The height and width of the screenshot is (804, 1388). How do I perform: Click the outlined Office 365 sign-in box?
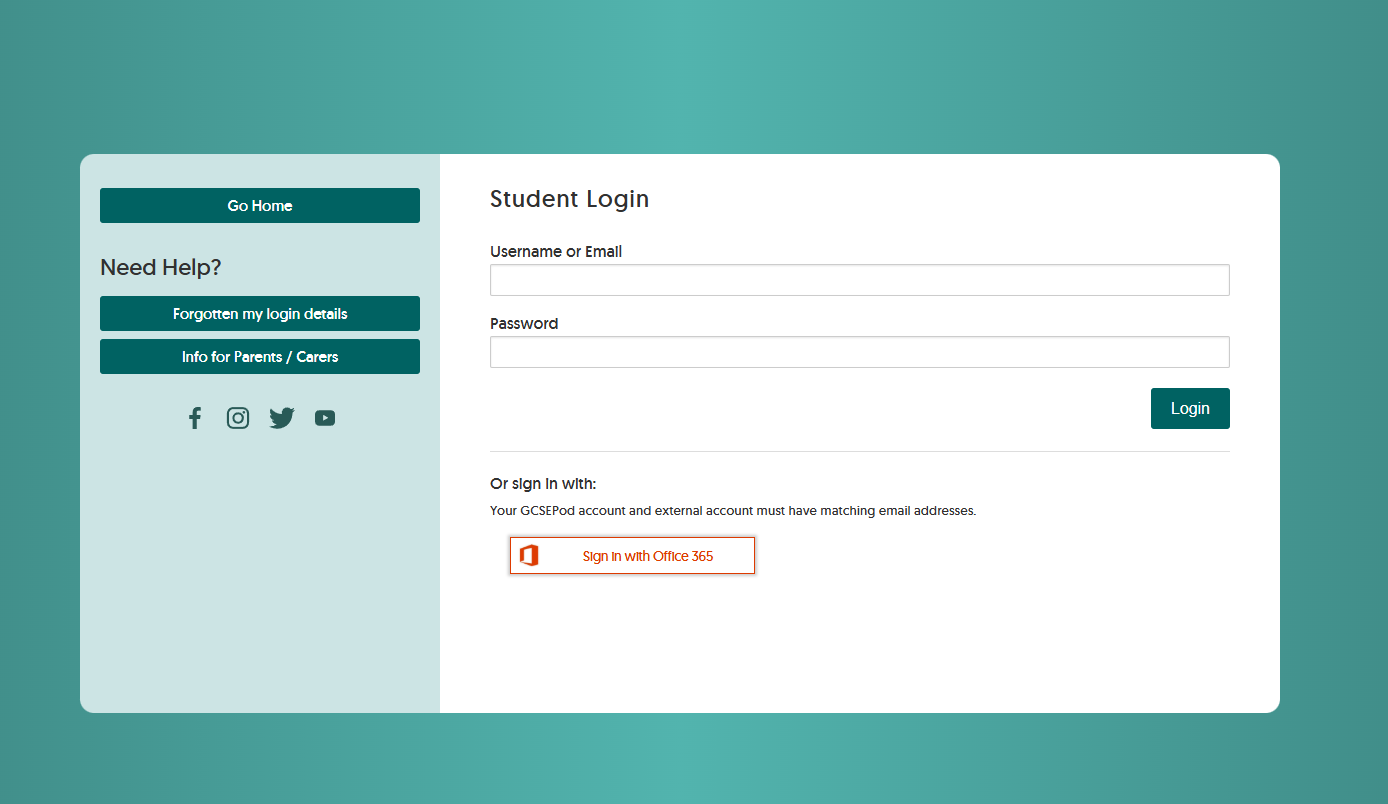click(x=632, y=555)
